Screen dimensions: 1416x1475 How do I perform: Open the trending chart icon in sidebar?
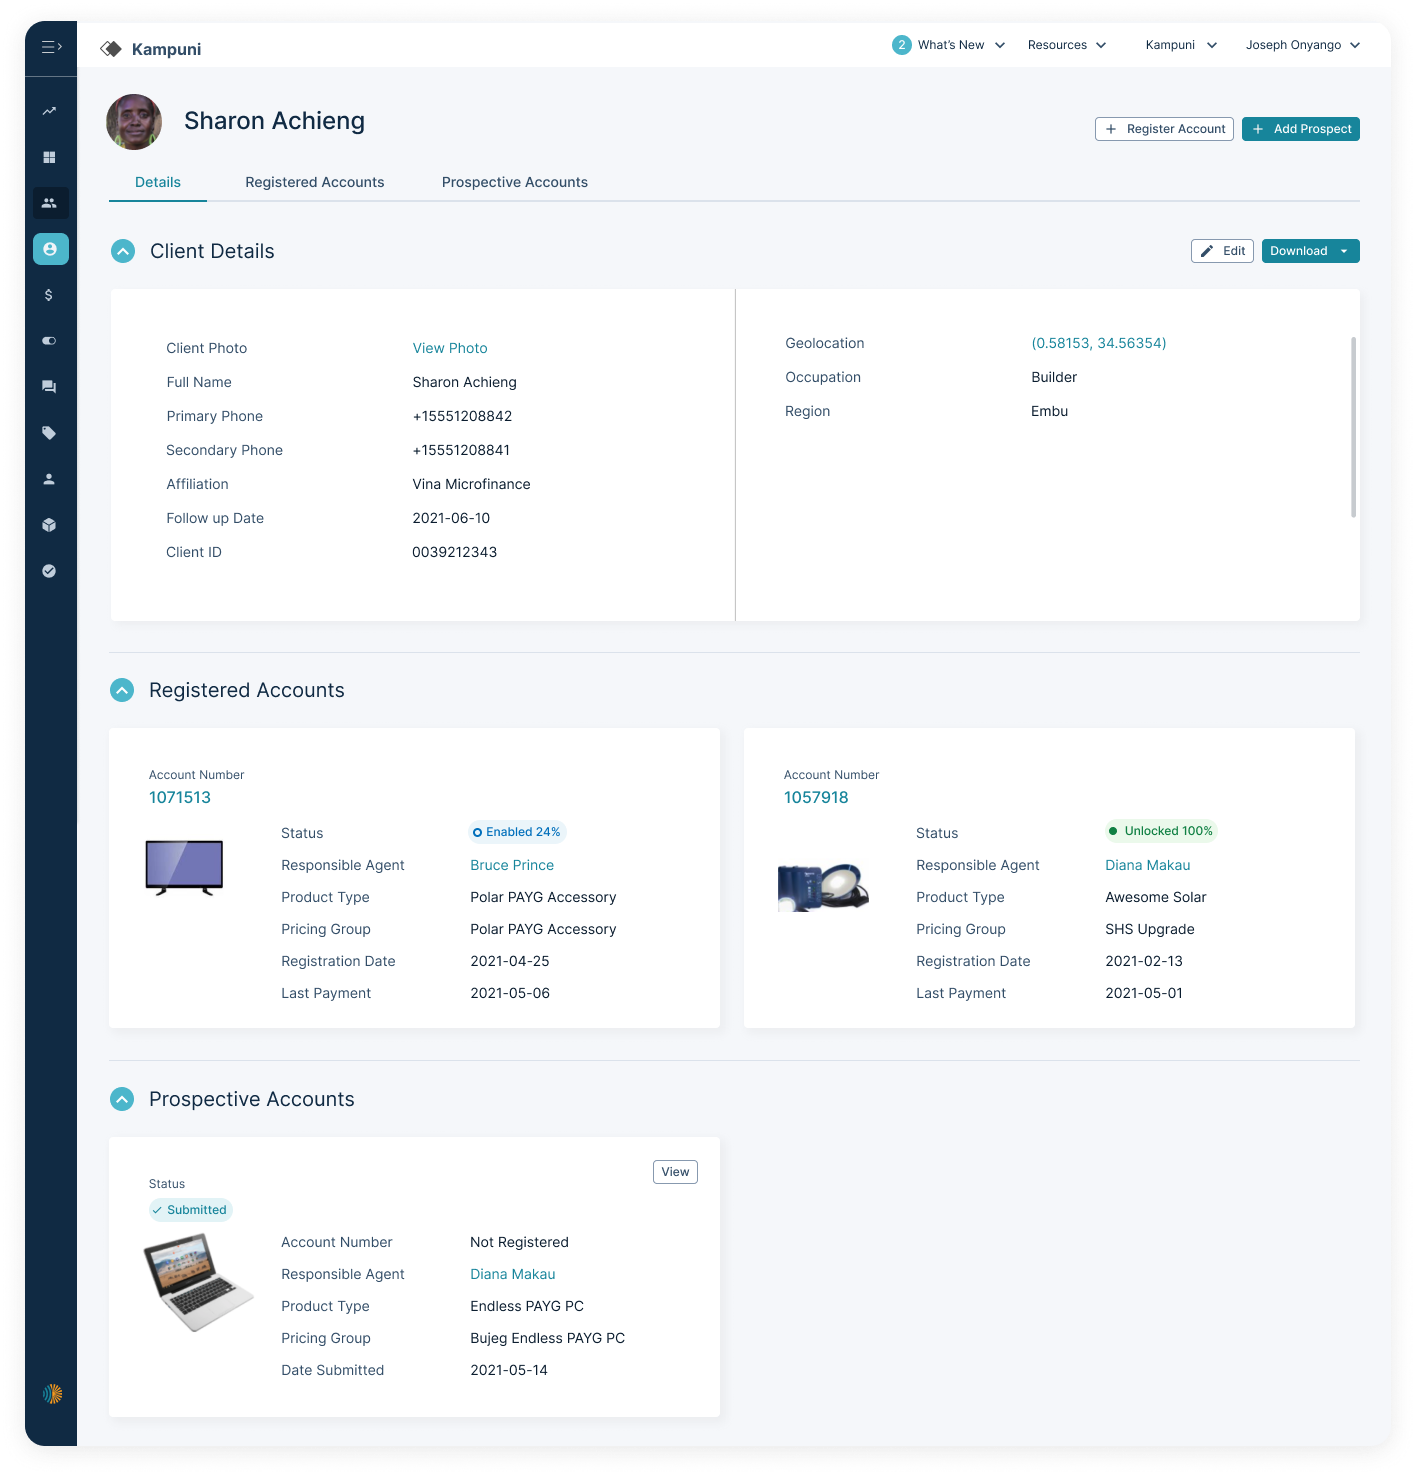[x=49, y=111]
